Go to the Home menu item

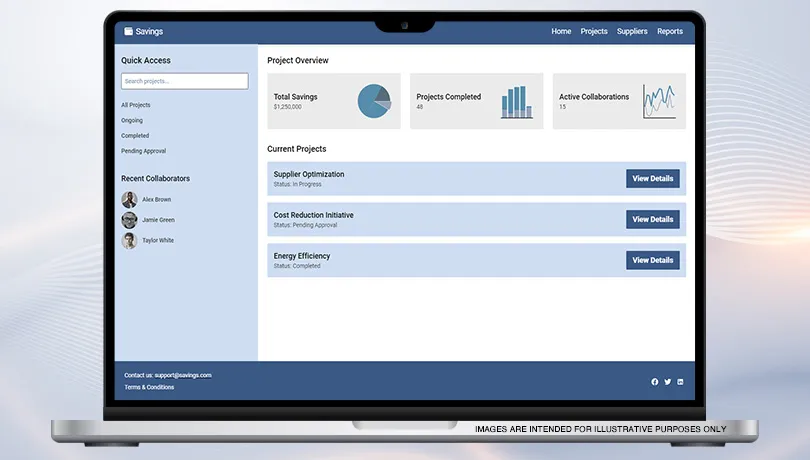561,31
